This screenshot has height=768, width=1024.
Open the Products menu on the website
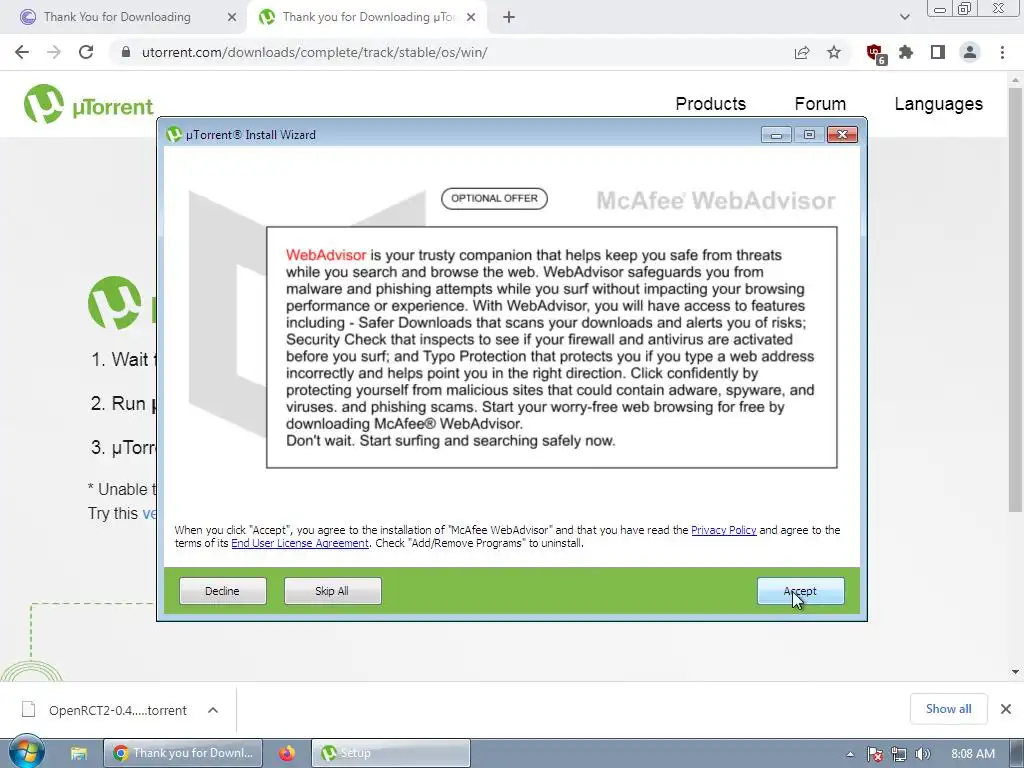click(x=711, y=104)
